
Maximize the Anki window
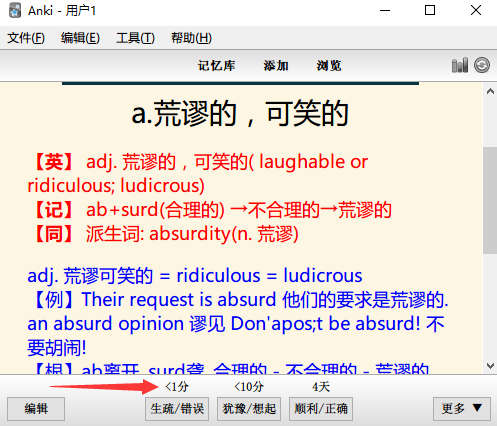point(430,10)
